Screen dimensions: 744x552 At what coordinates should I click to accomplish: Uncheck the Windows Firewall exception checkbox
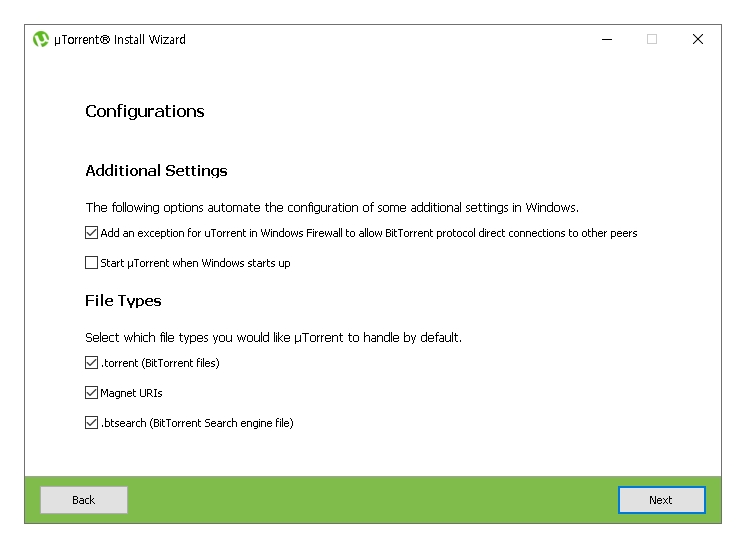[91, 233]
